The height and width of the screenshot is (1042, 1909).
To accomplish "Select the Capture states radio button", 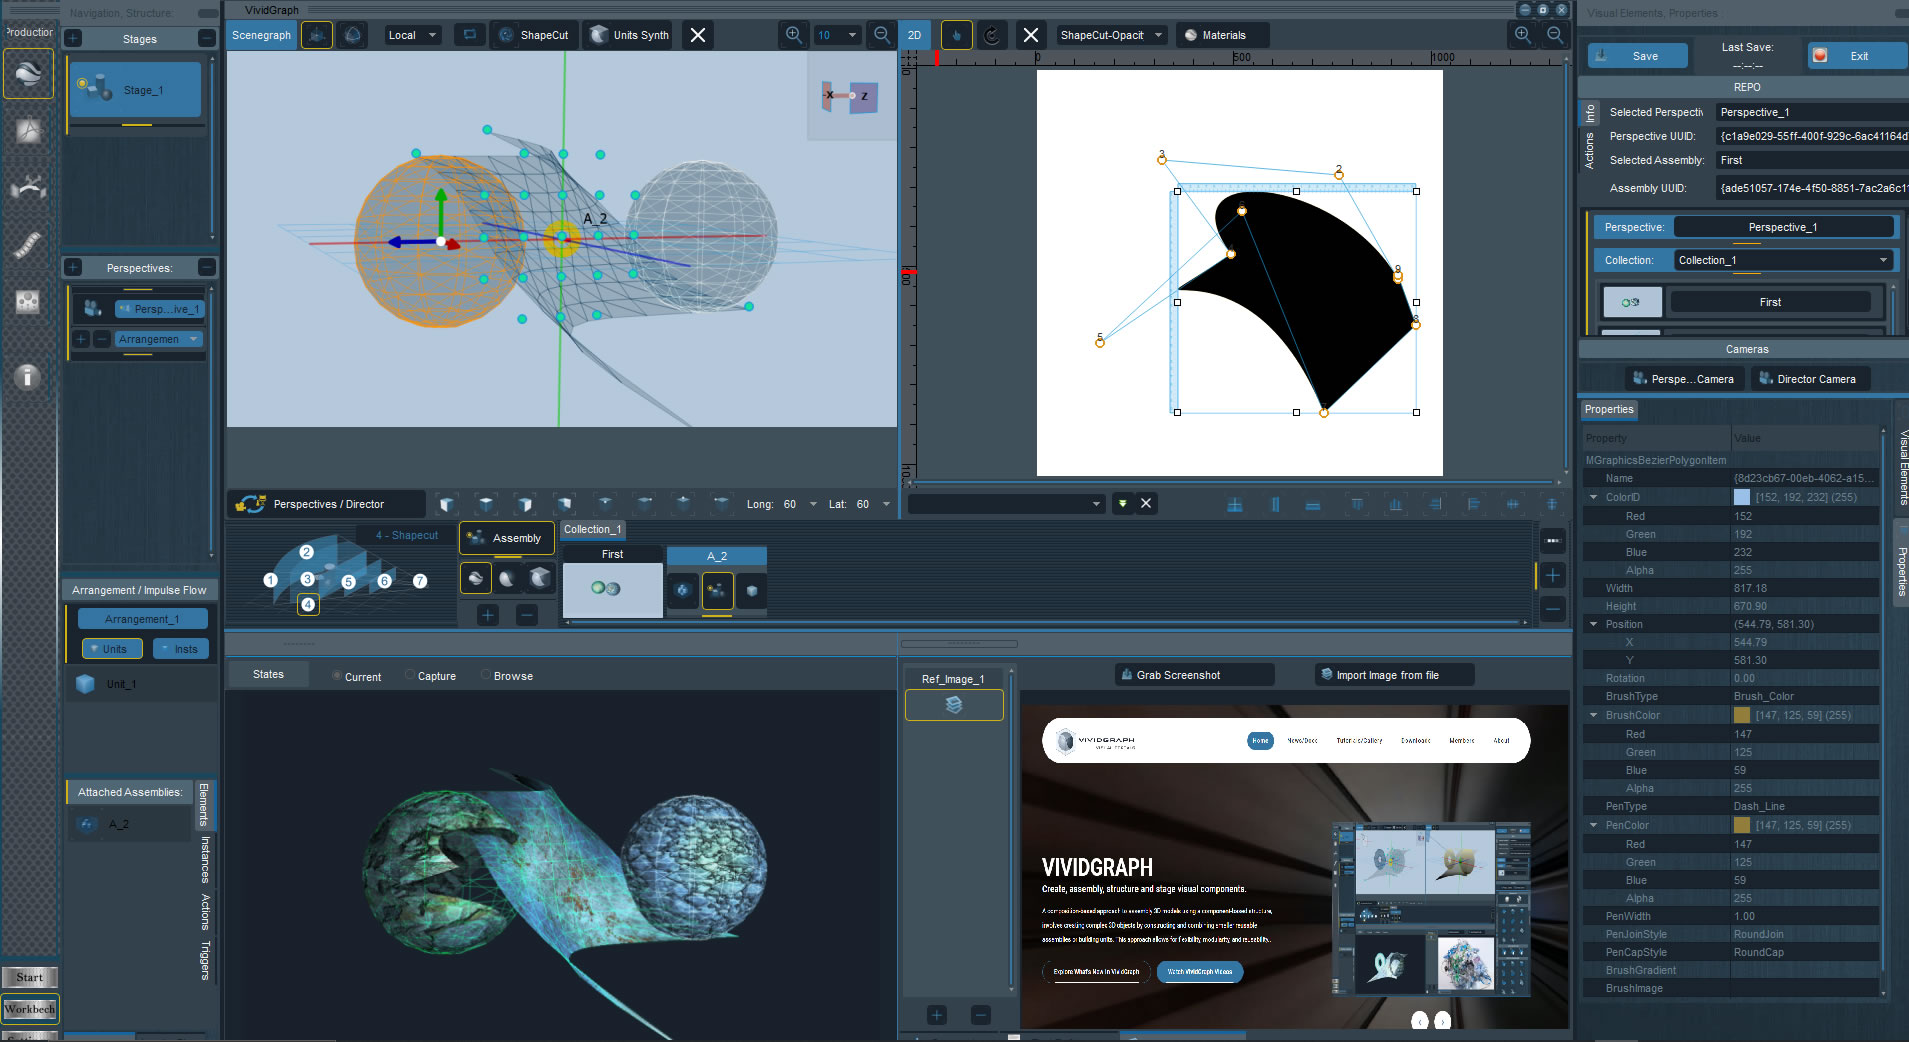I will point(411,676).
